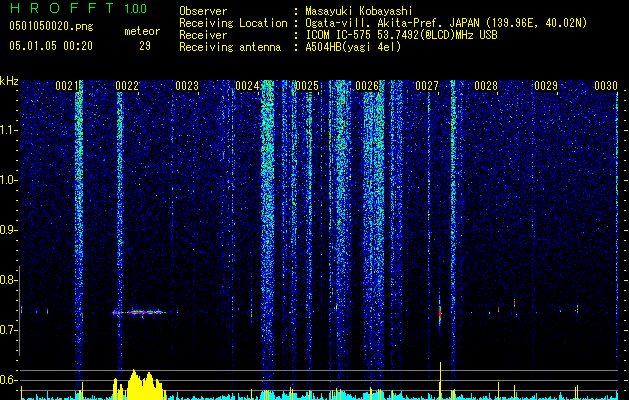629x400 pixels.
Task: Click the long horizontal meteor echo after 0022
Action: [x=140, y=312]
